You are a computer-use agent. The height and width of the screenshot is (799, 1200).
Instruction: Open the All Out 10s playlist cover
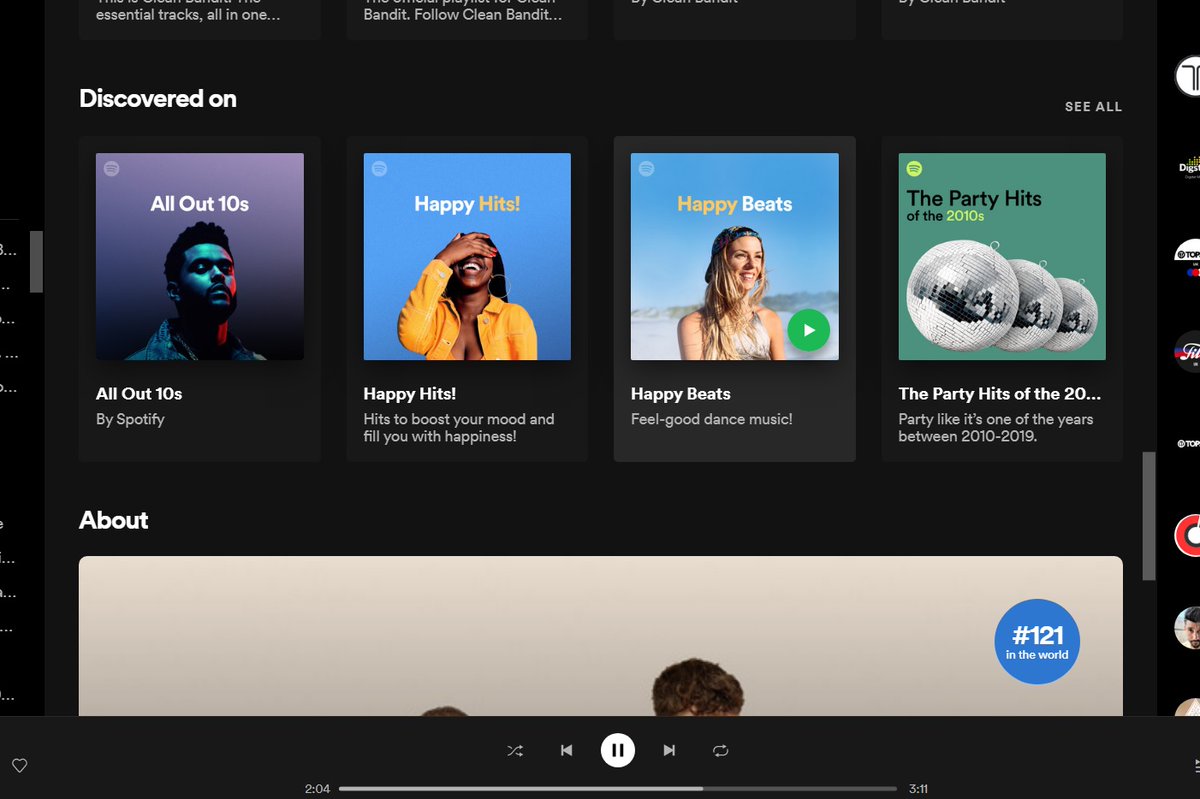200,256
